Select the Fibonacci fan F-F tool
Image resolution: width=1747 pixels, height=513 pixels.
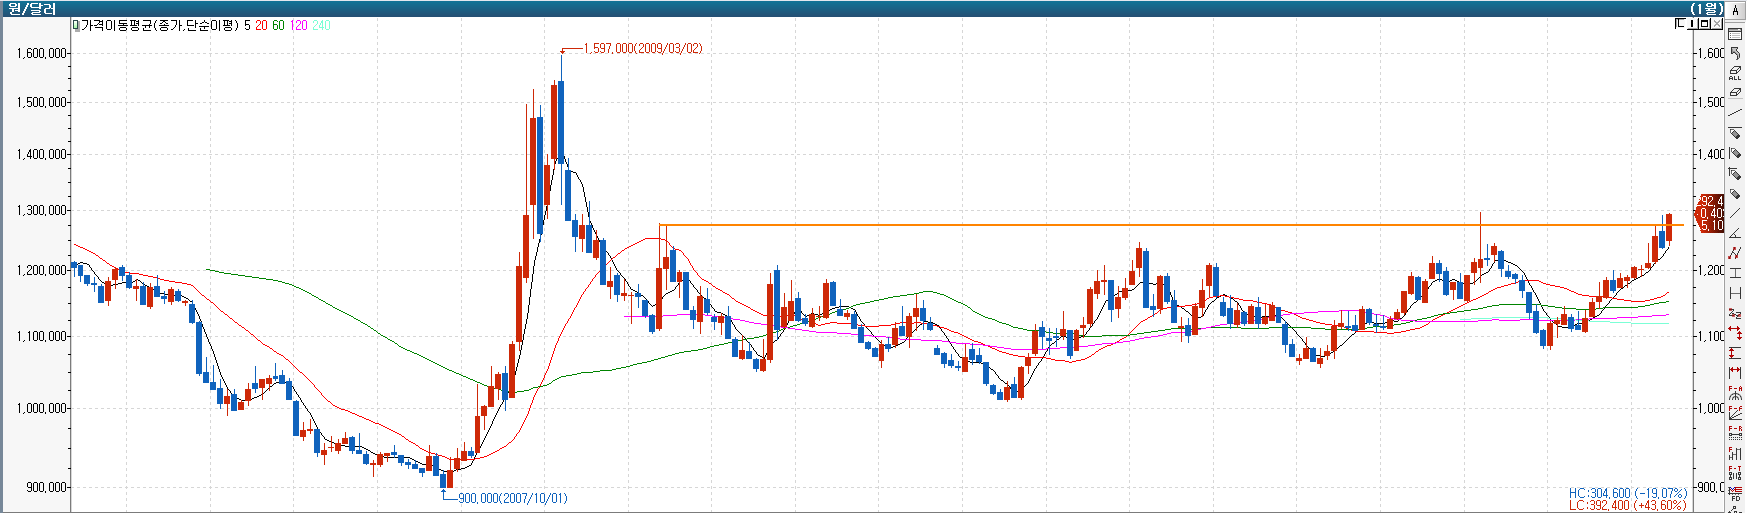[1735, 412]
